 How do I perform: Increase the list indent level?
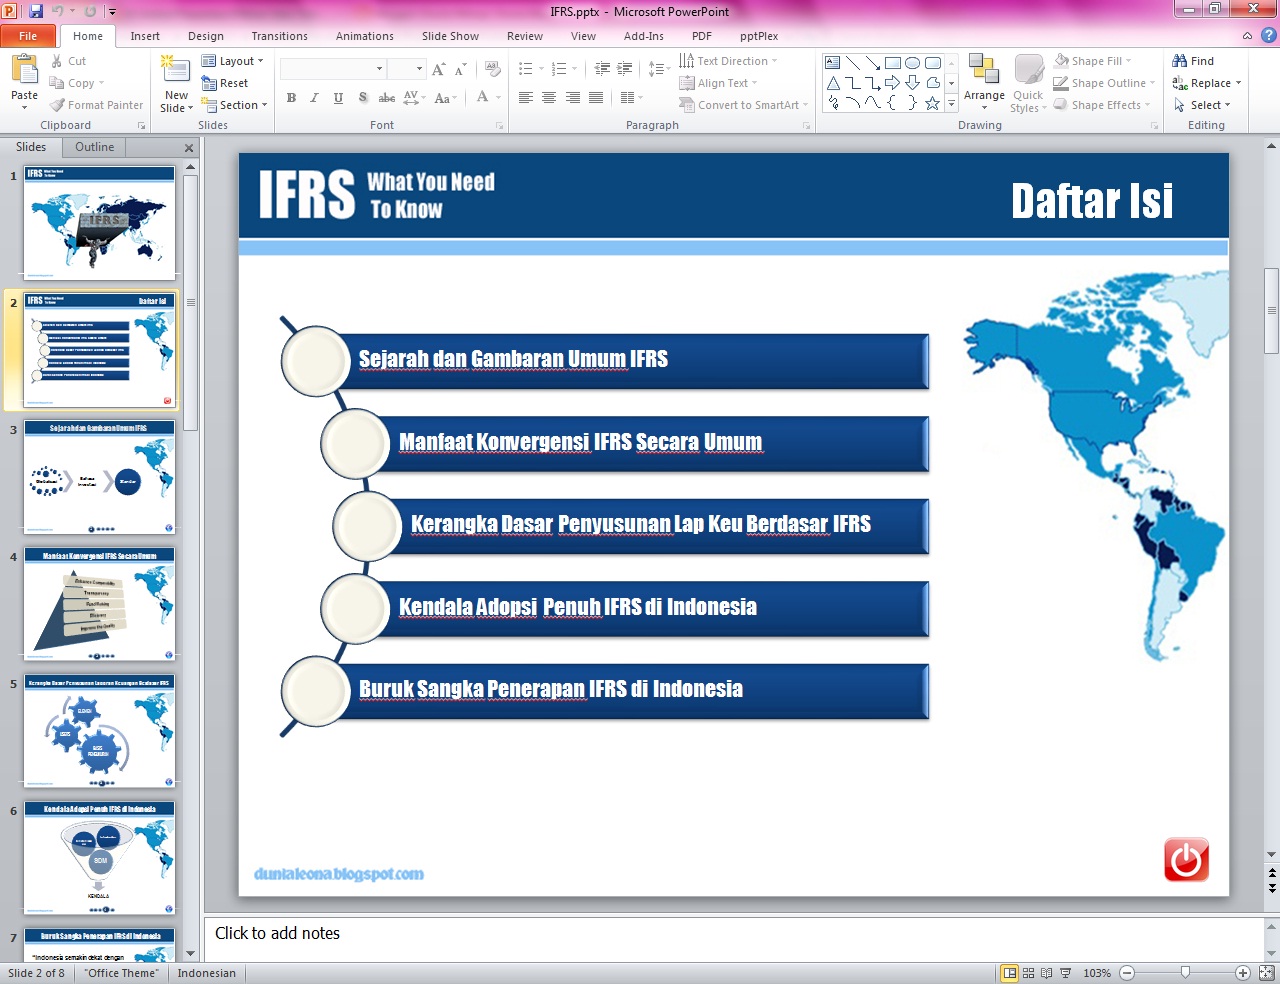[625, 69]
